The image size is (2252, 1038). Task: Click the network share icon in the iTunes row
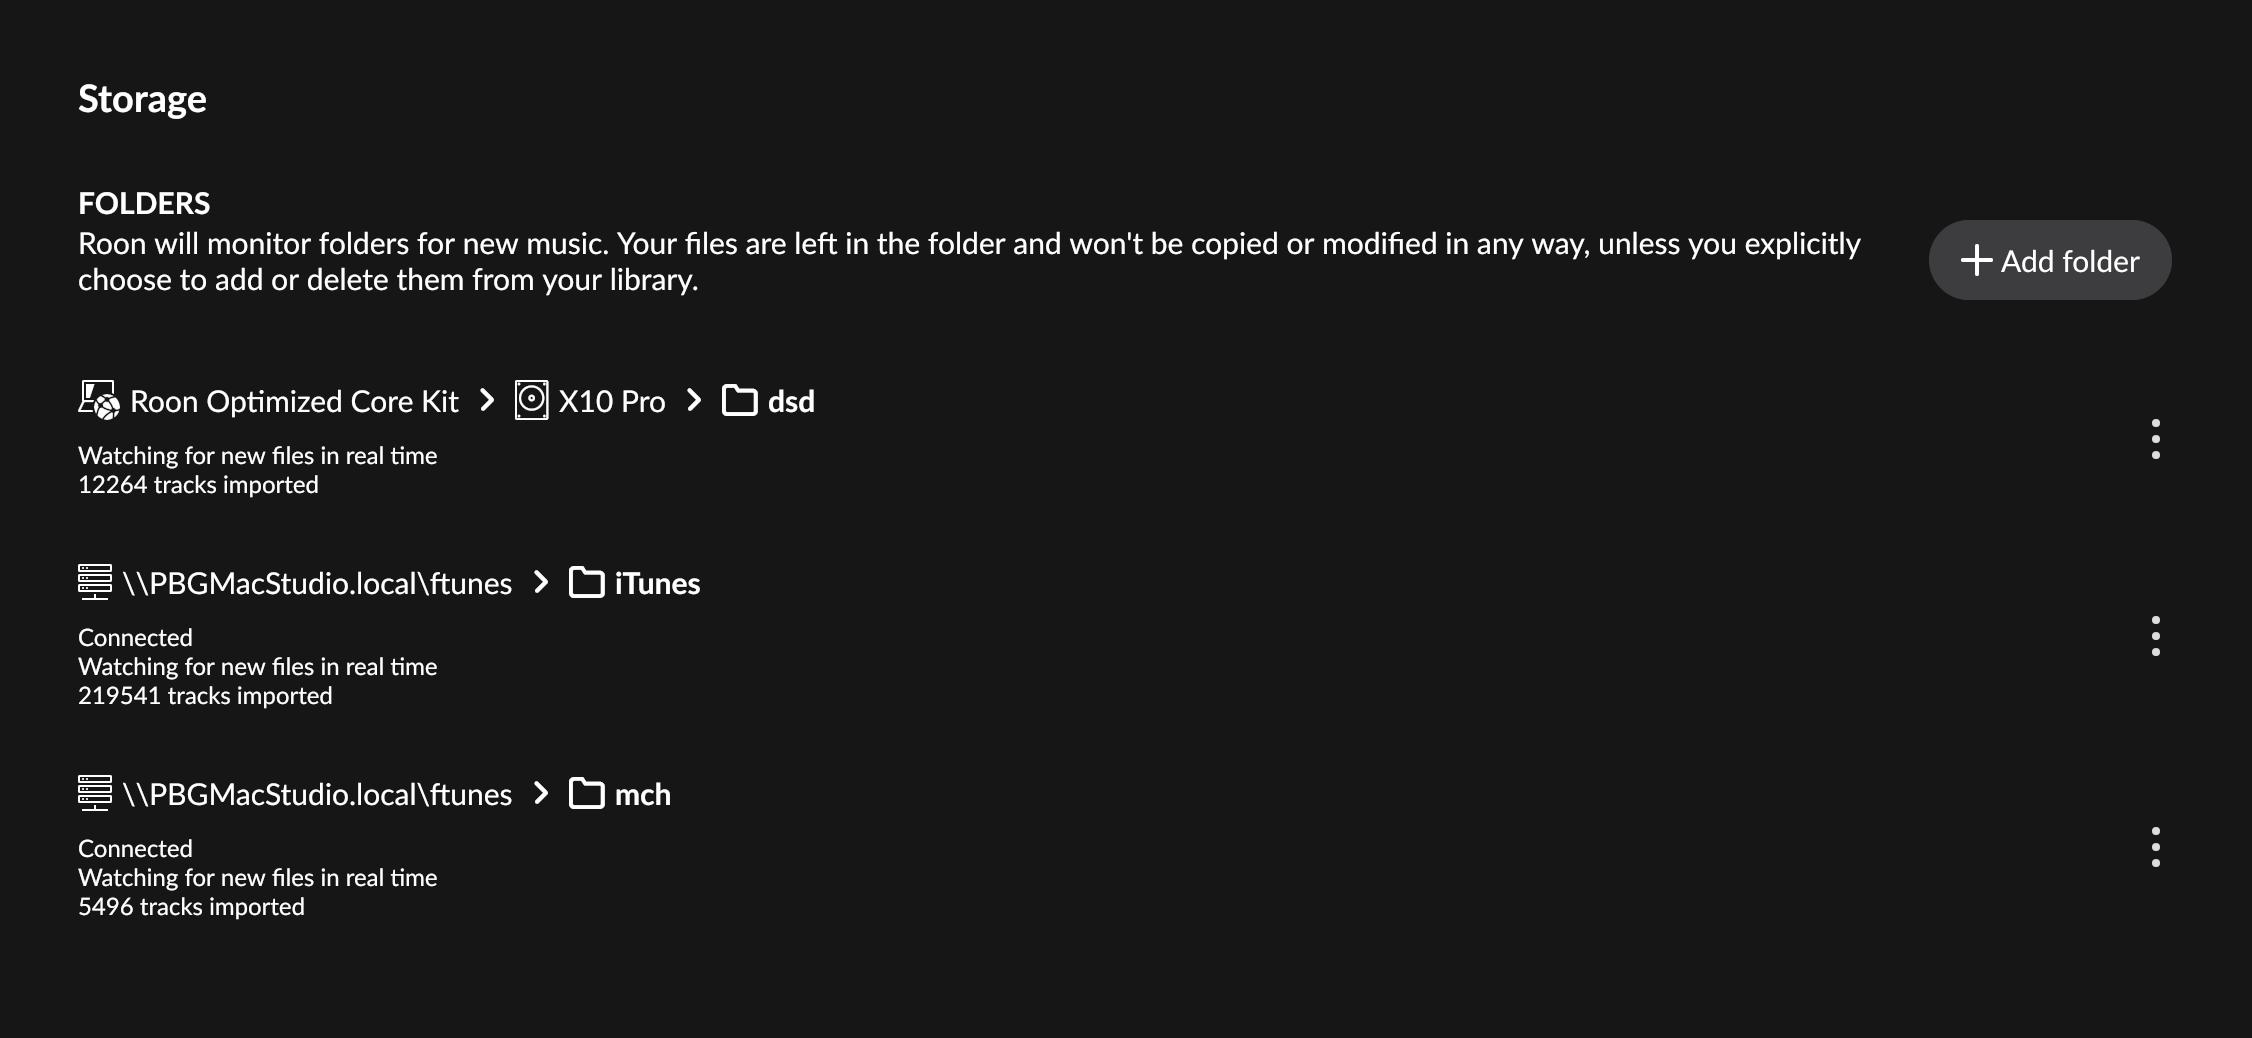click(95, 582)
